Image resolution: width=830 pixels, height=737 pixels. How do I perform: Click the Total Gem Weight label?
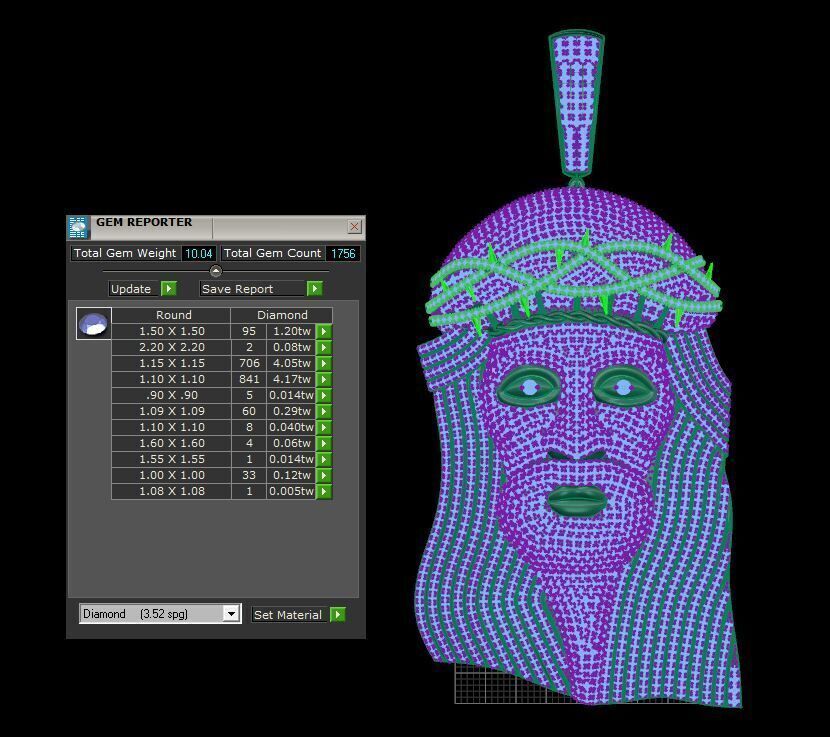pyautogui.click(x=125, y=253)
